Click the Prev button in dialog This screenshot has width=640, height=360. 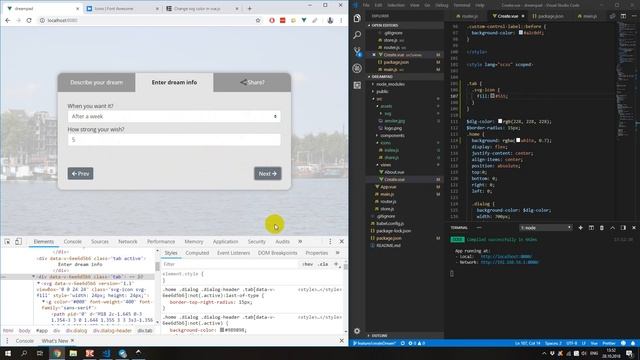pos(80,173)
